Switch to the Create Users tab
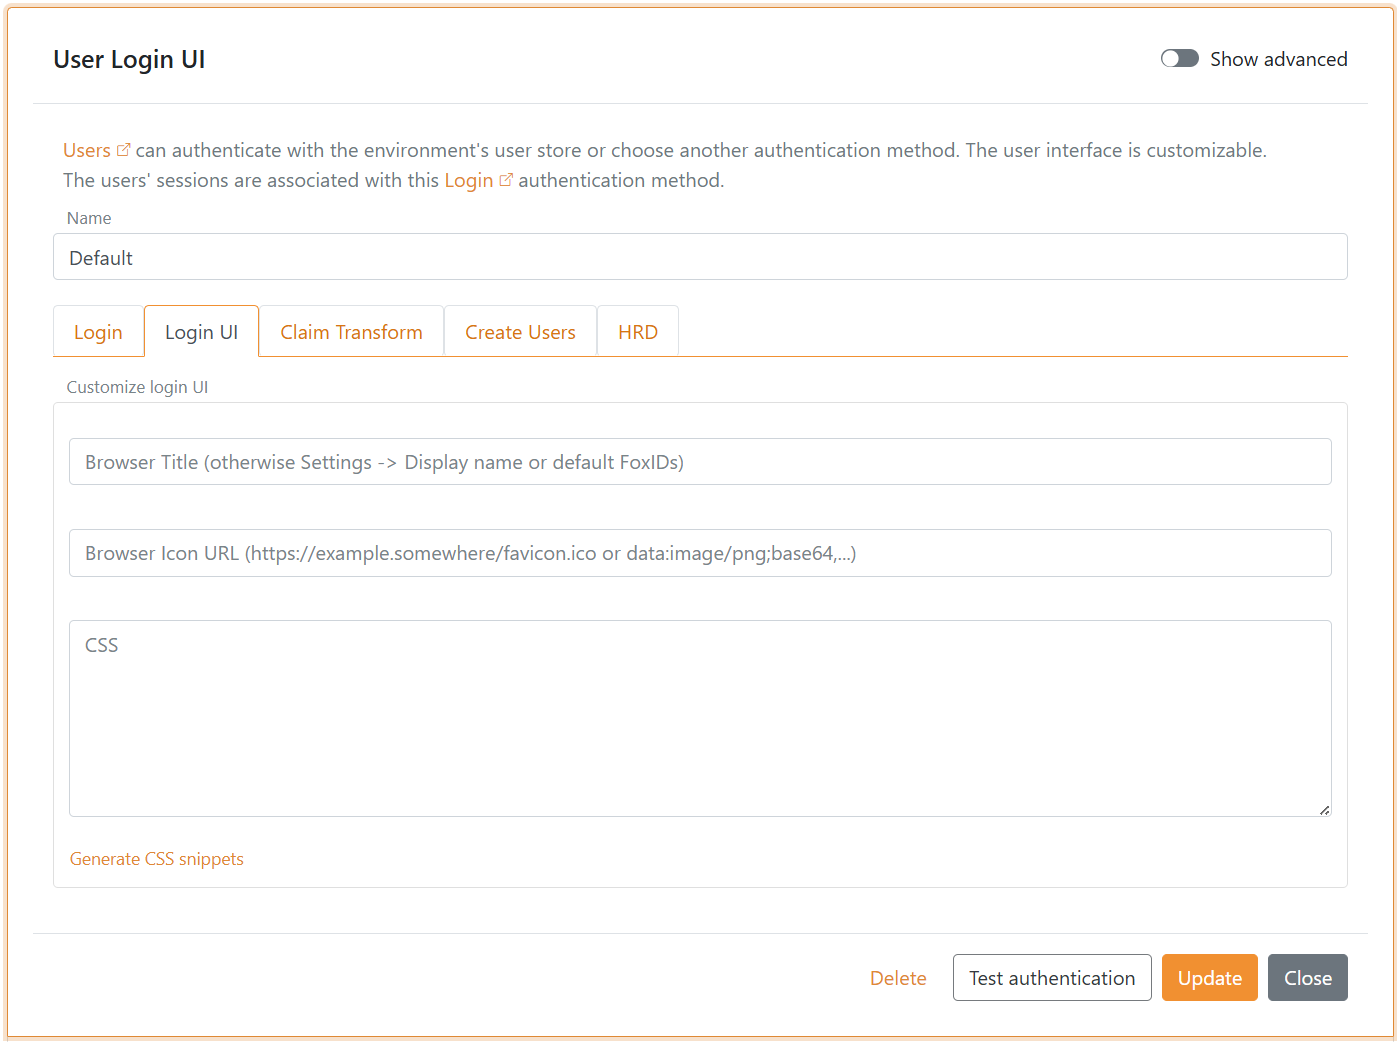 [519, 331]
